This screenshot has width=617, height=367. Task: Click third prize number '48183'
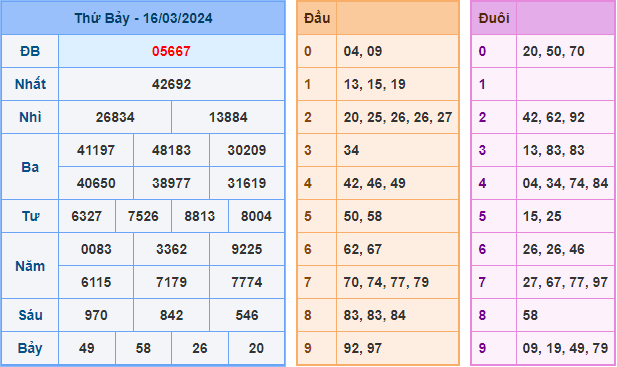pos(171,150)
